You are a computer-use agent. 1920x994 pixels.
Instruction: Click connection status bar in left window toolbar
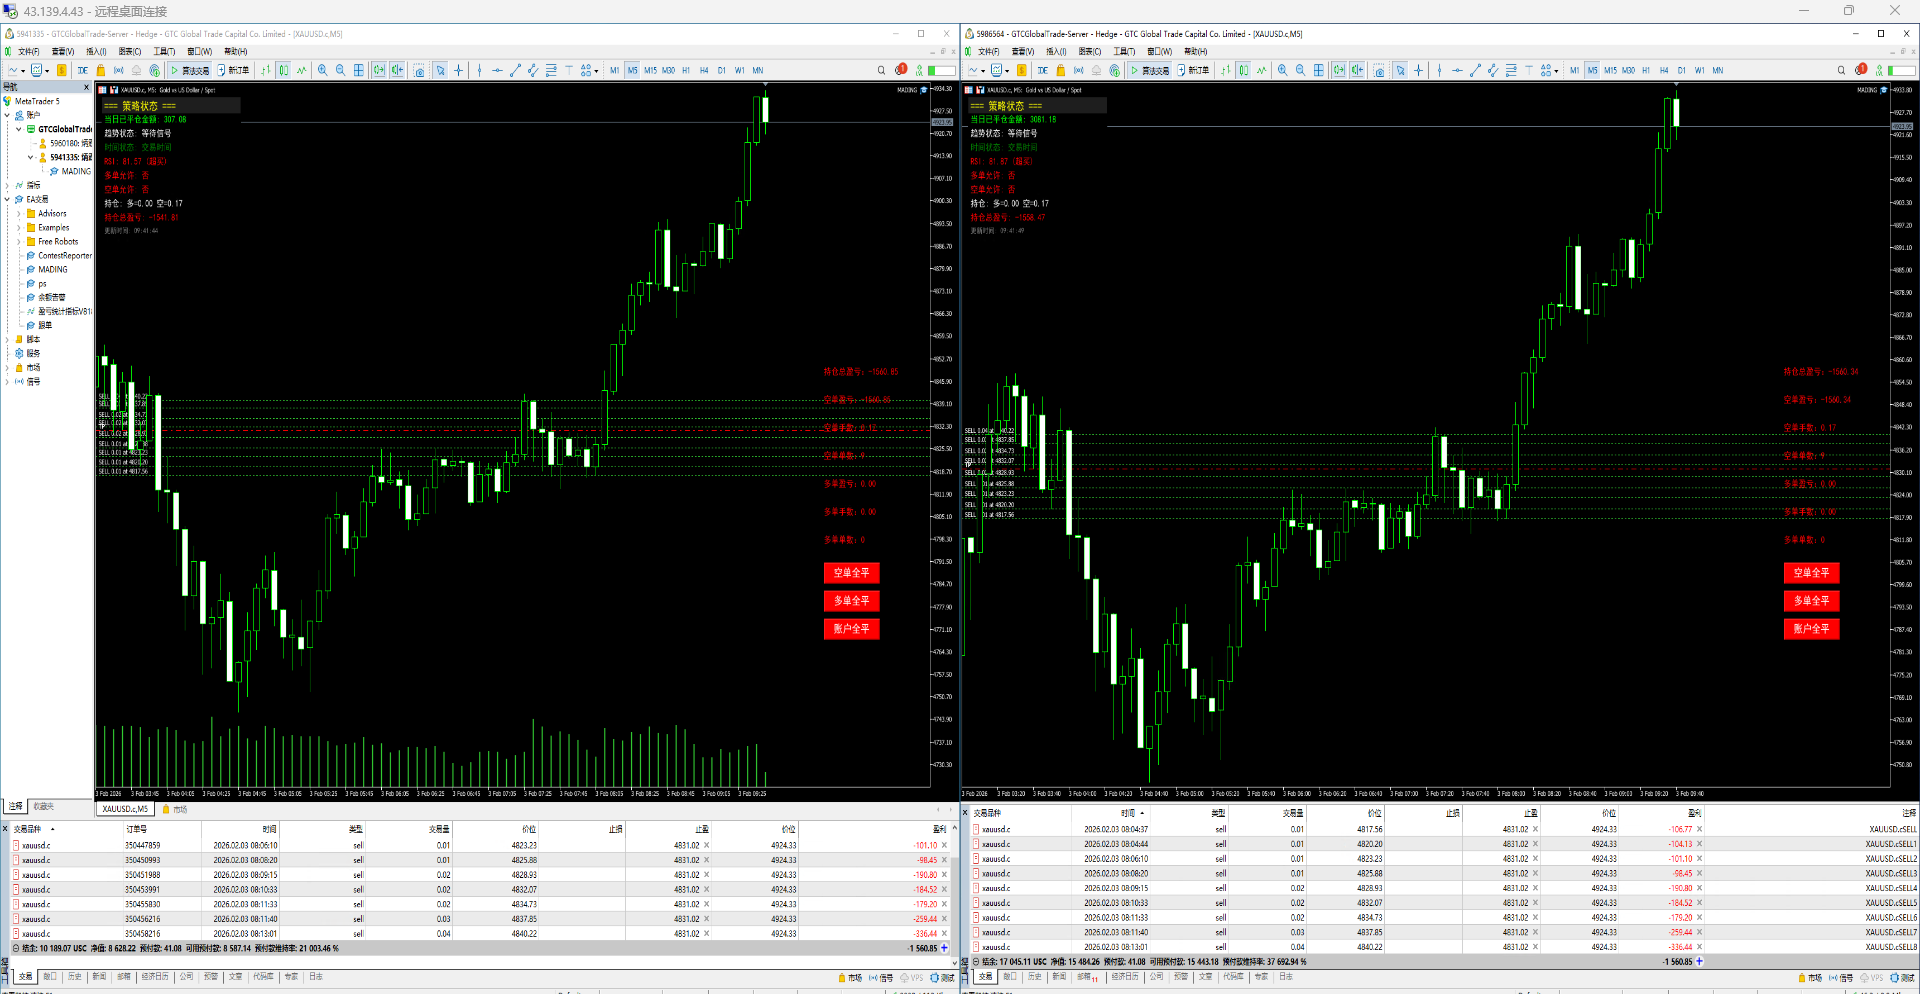[x=941, y=70]
